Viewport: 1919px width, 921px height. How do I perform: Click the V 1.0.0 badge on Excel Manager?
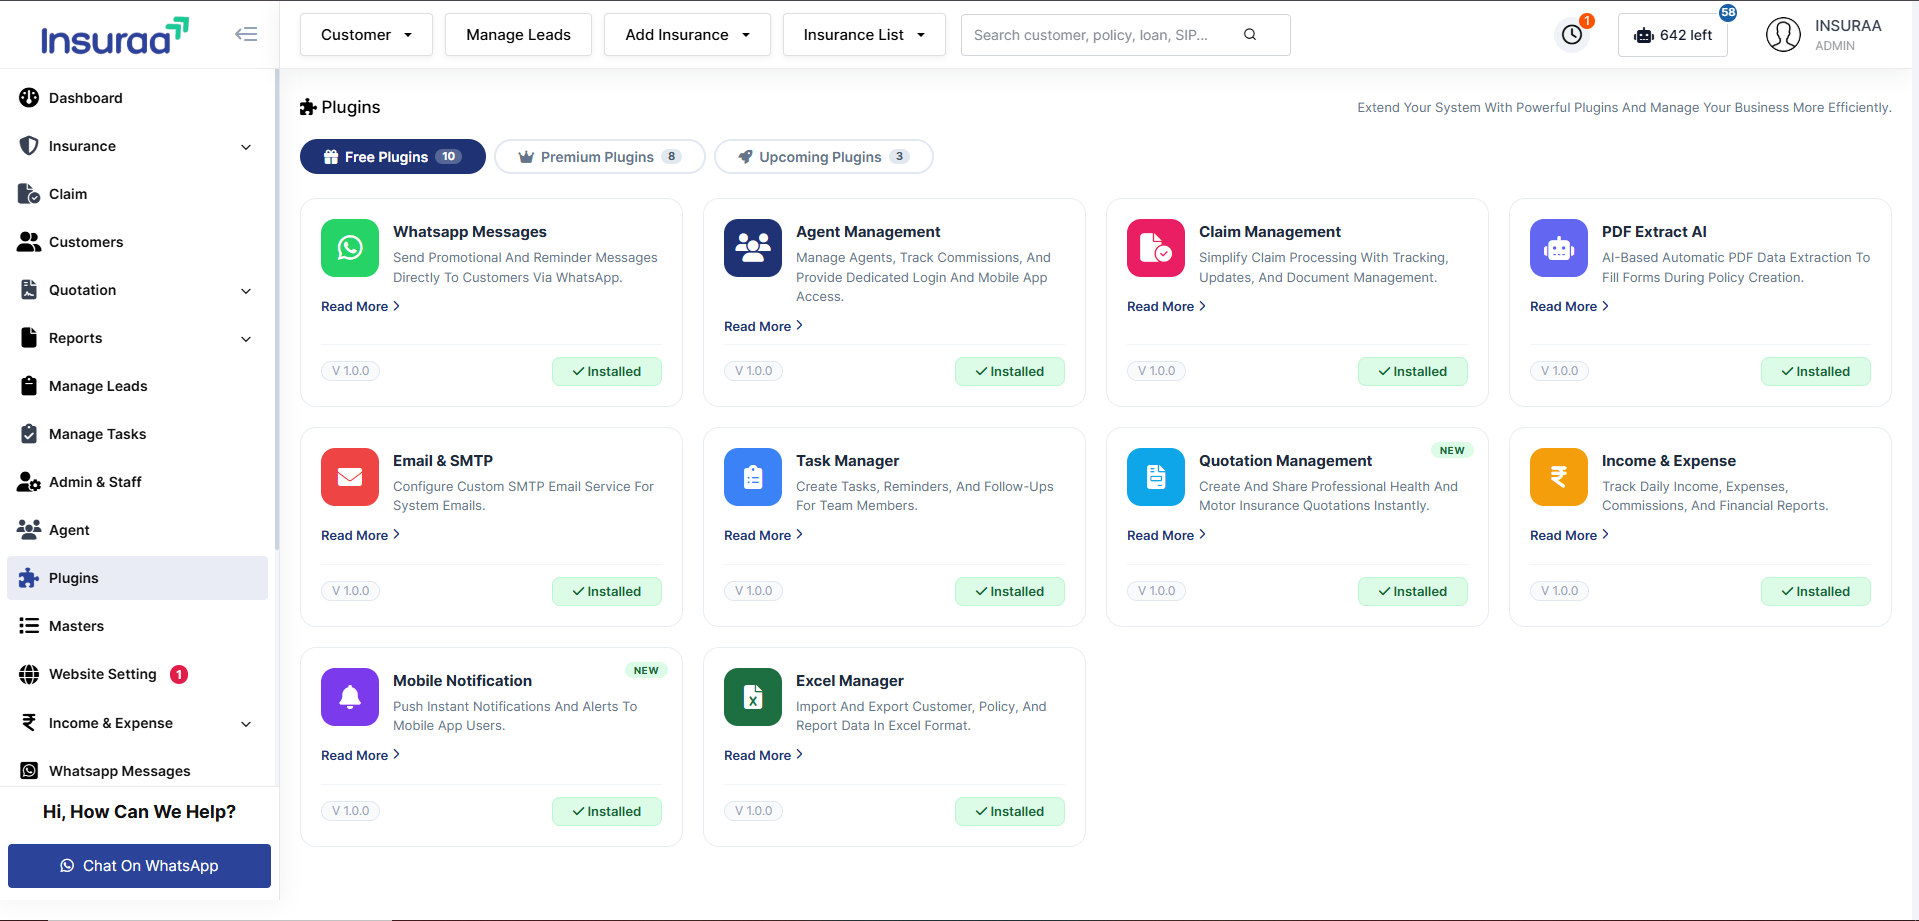tap(753, 811)
